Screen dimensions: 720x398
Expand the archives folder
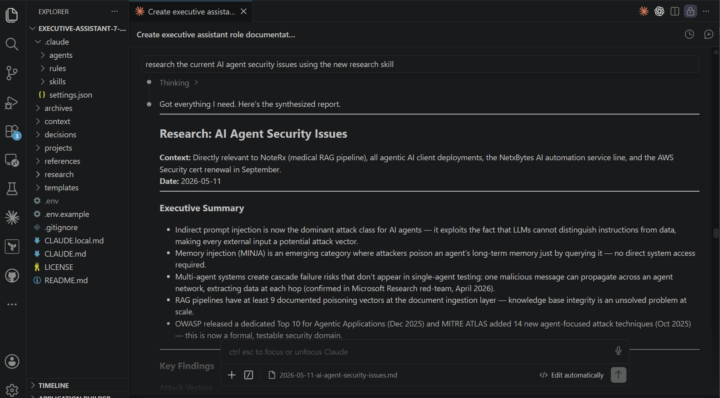pos(77,108)
